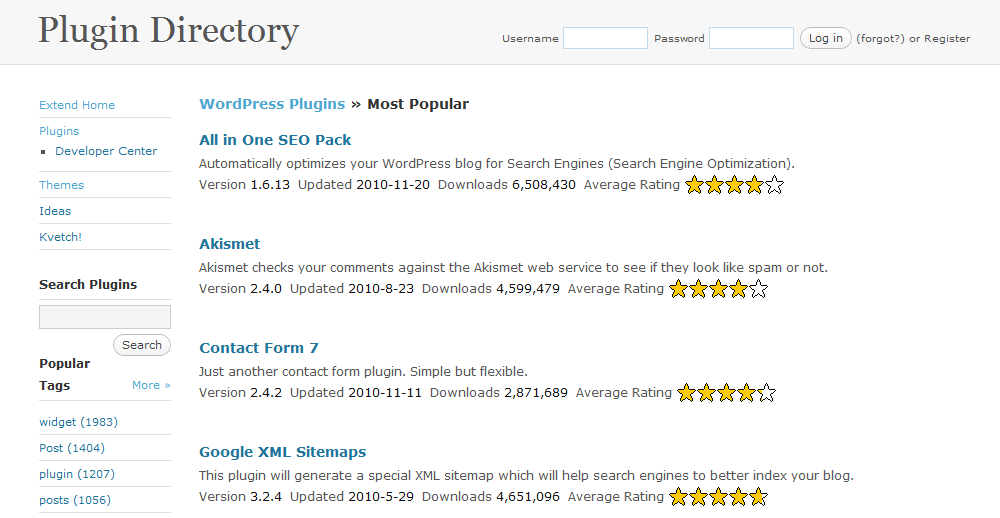Expand popular tags with More »
1000x518 pixels.
(151, 385)
